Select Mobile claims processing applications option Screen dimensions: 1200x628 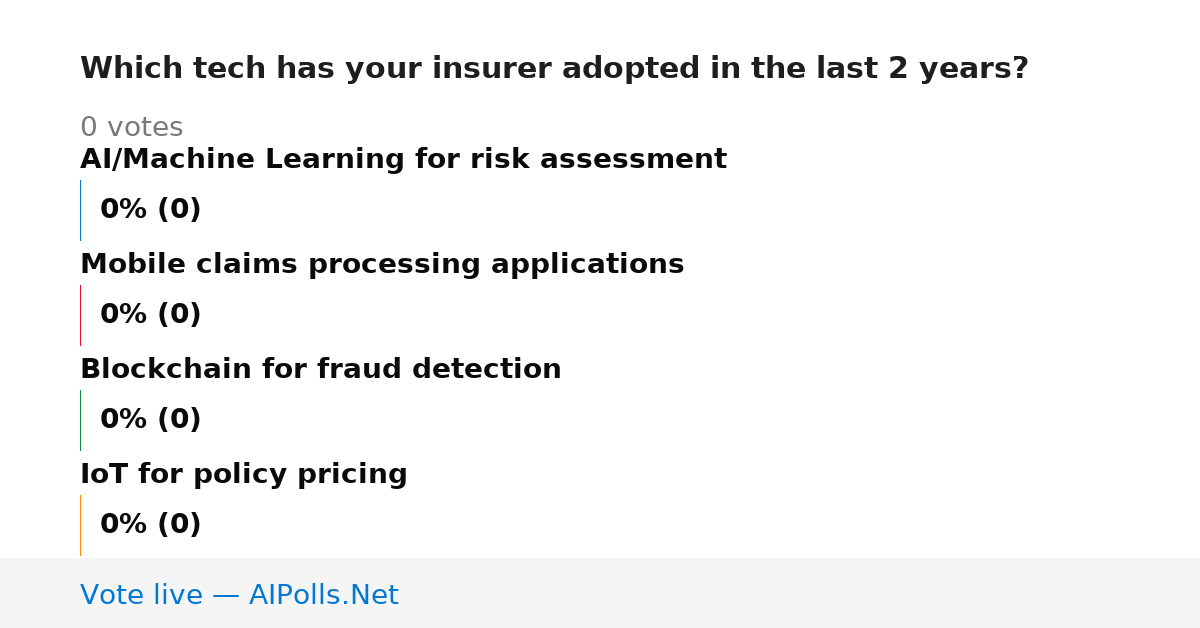[382, 265]
